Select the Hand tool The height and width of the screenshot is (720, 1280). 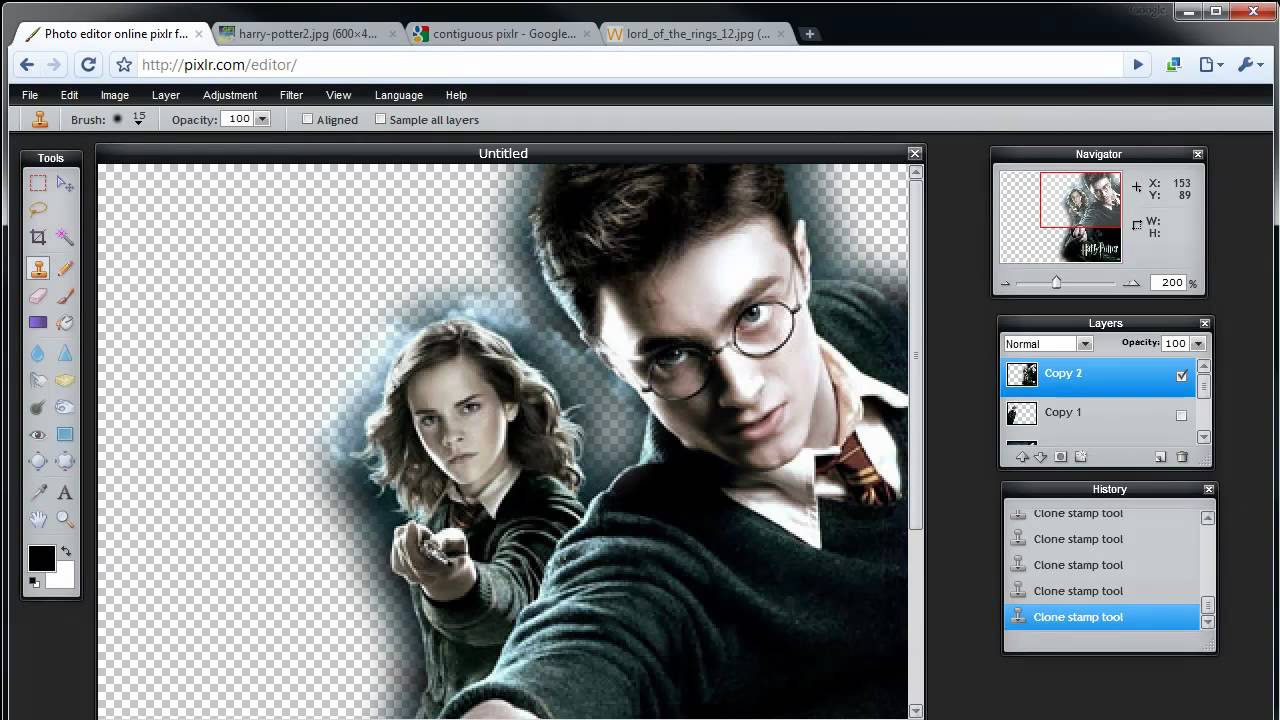tap(38, 519)
